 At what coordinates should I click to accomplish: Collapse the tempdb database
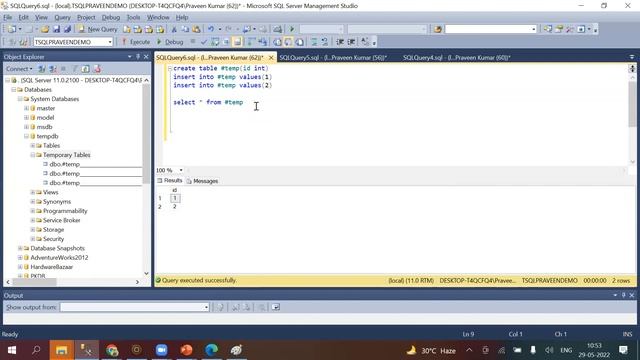(x=26, y=136)
